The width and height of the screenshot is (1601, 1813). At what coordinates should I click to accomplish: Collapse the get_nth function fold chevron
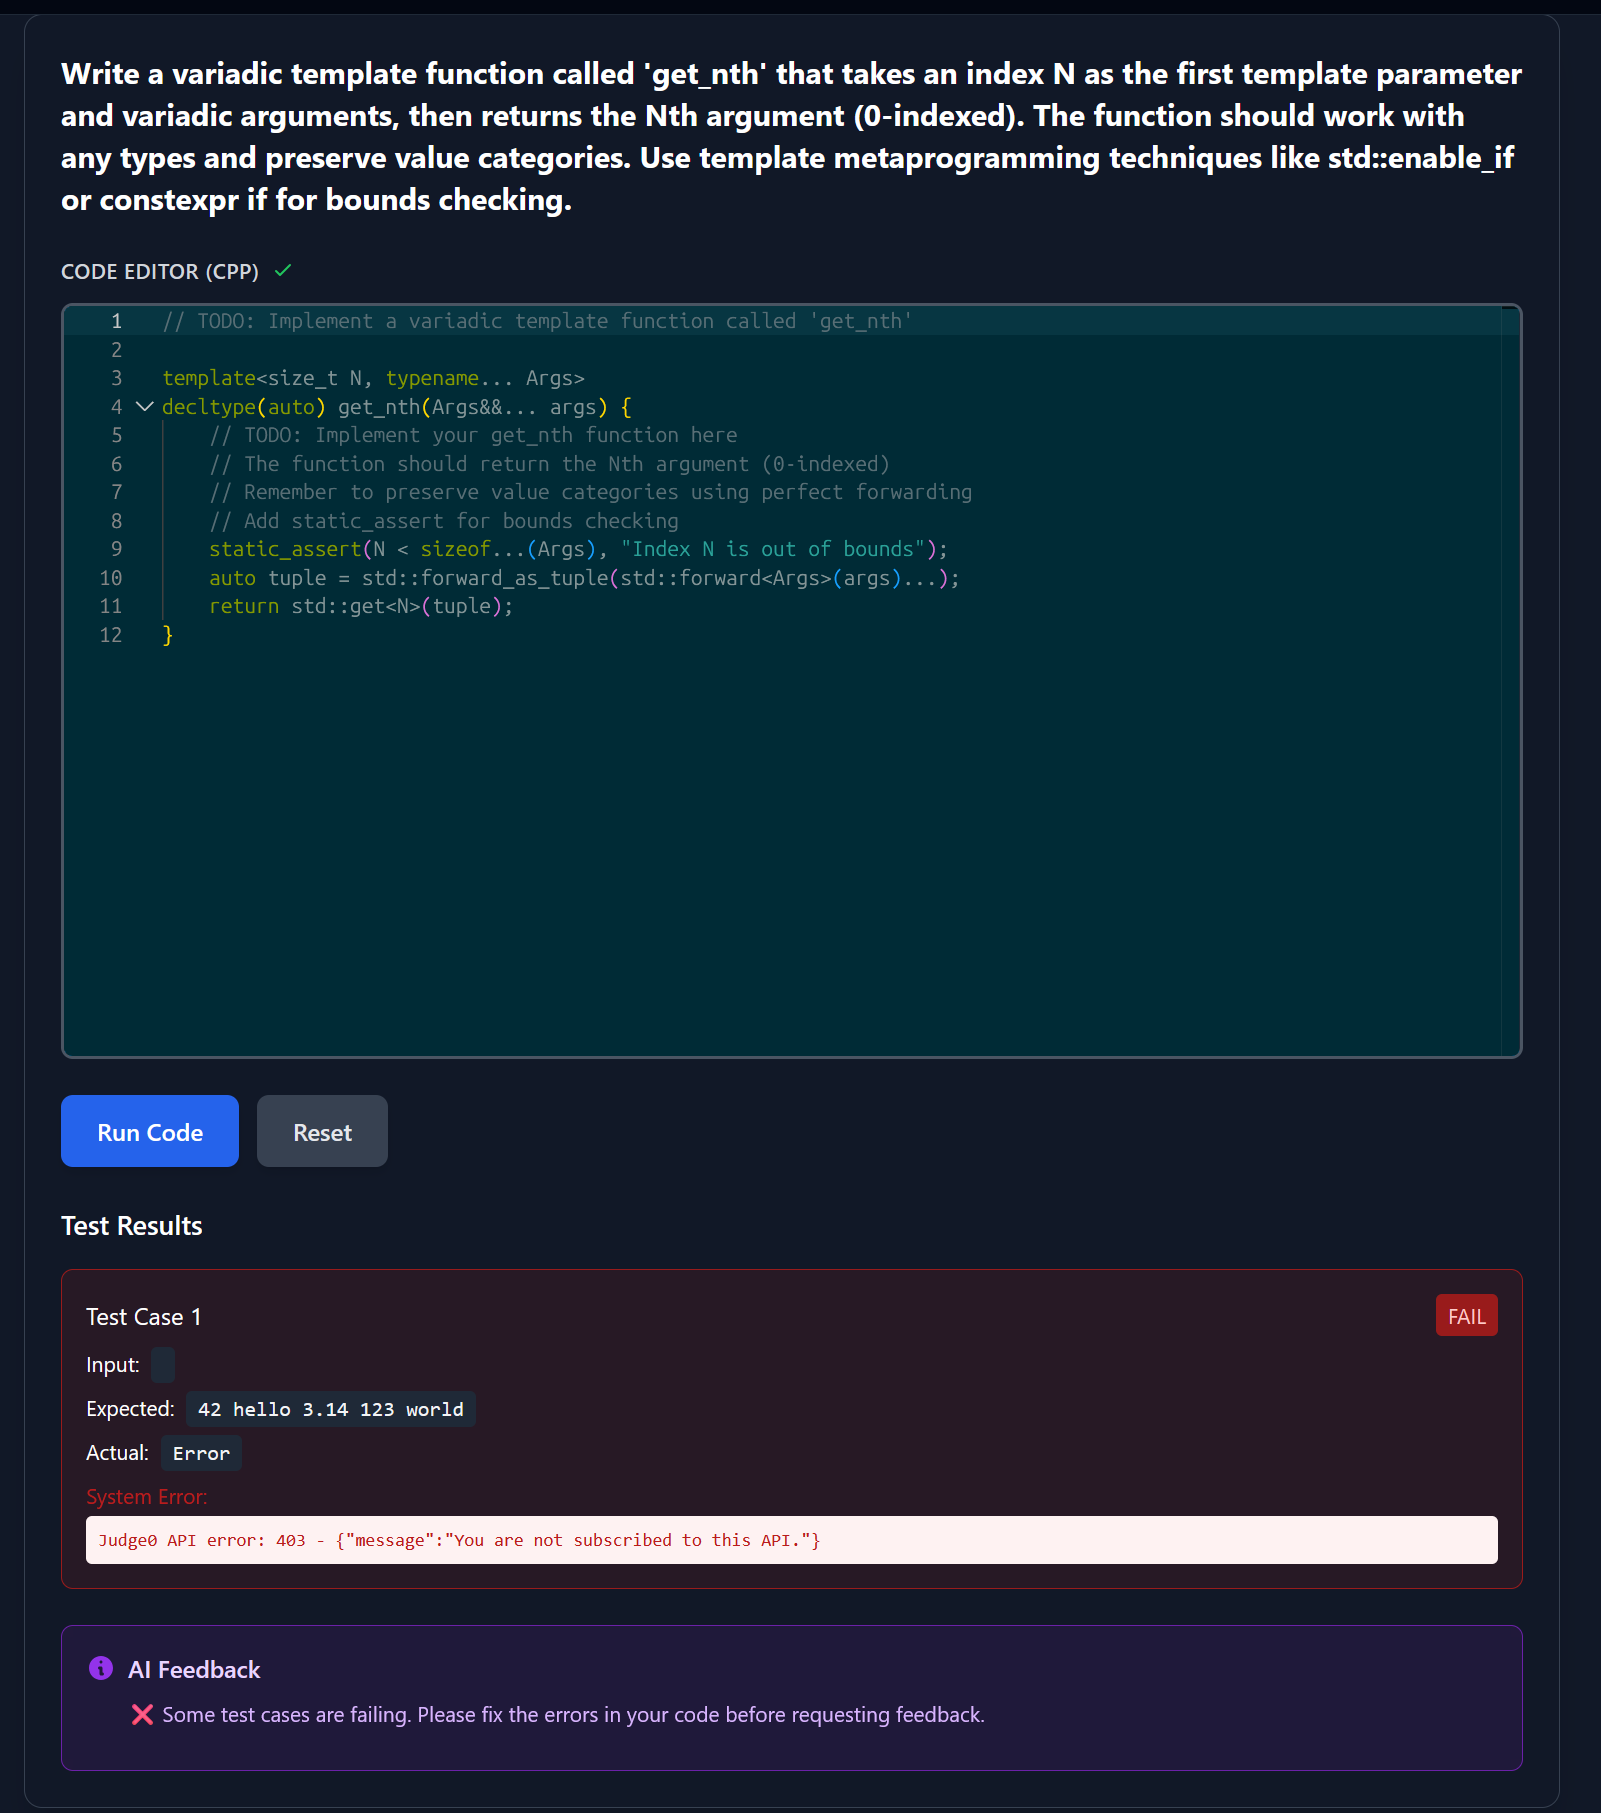click(x=145, y=407)
